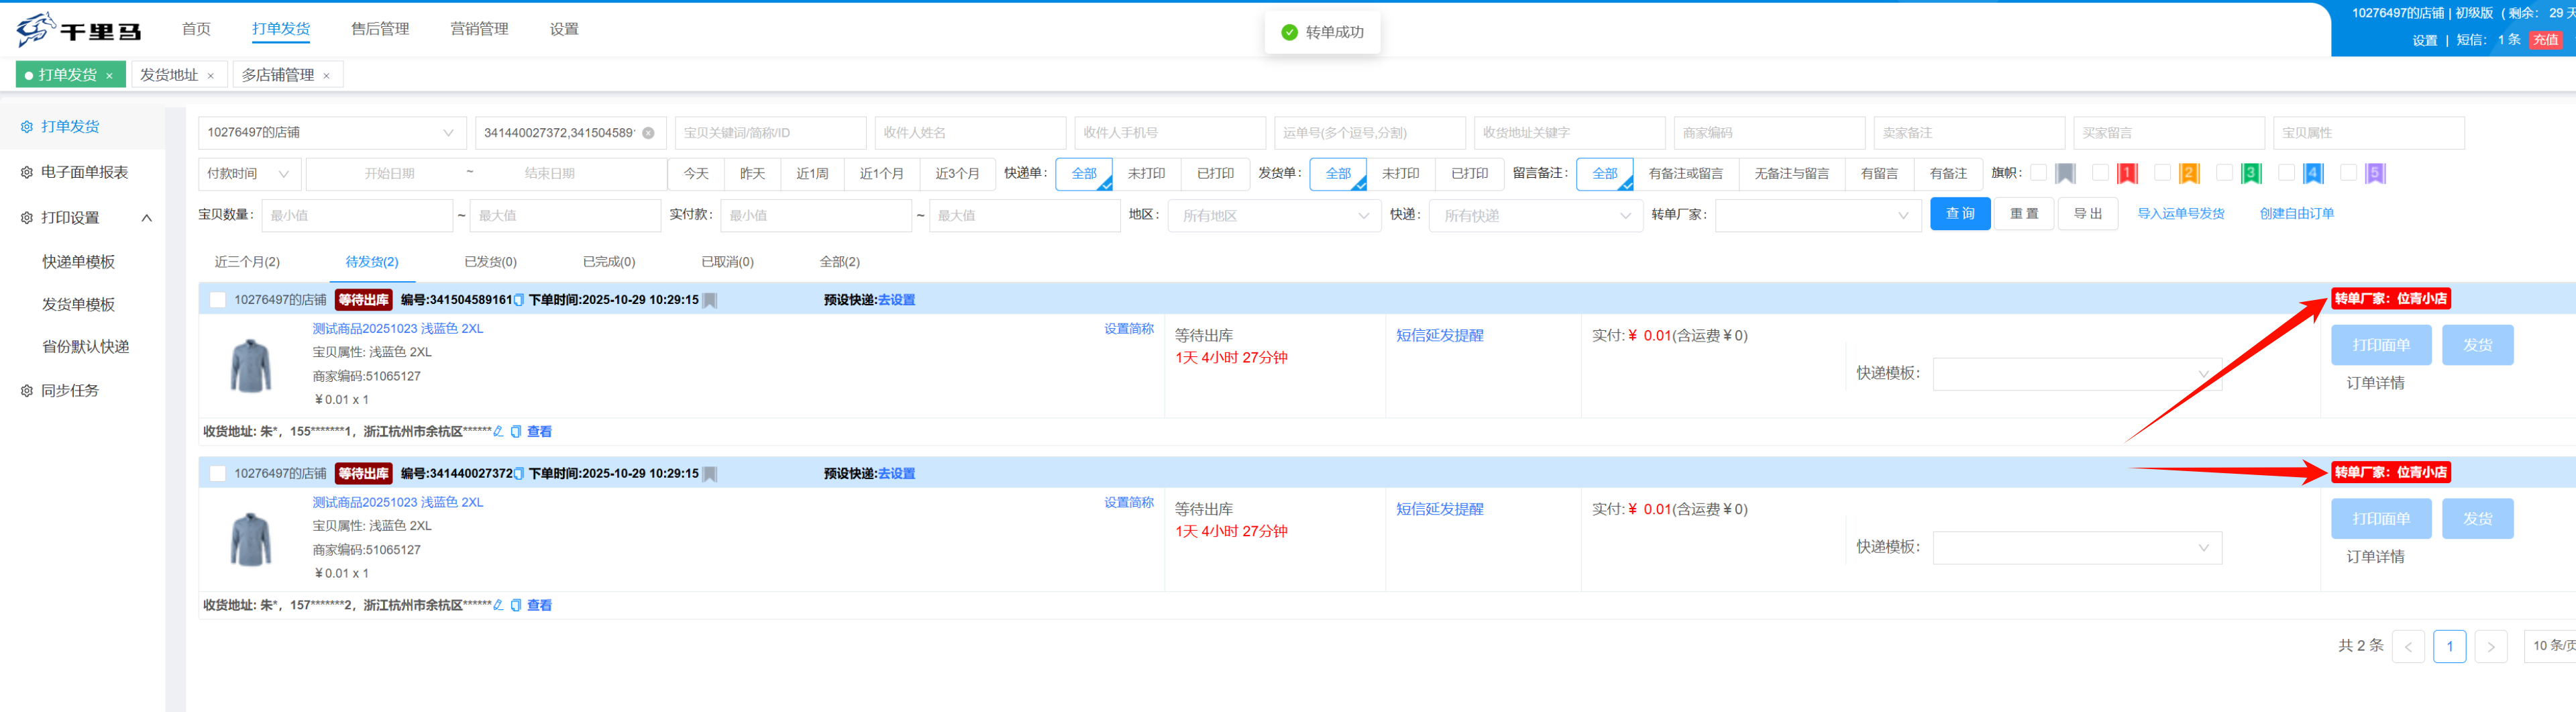Screen dimensions: 2576x712
Task: Open 同步任务 in the sidebar
Action: point(69,391)
